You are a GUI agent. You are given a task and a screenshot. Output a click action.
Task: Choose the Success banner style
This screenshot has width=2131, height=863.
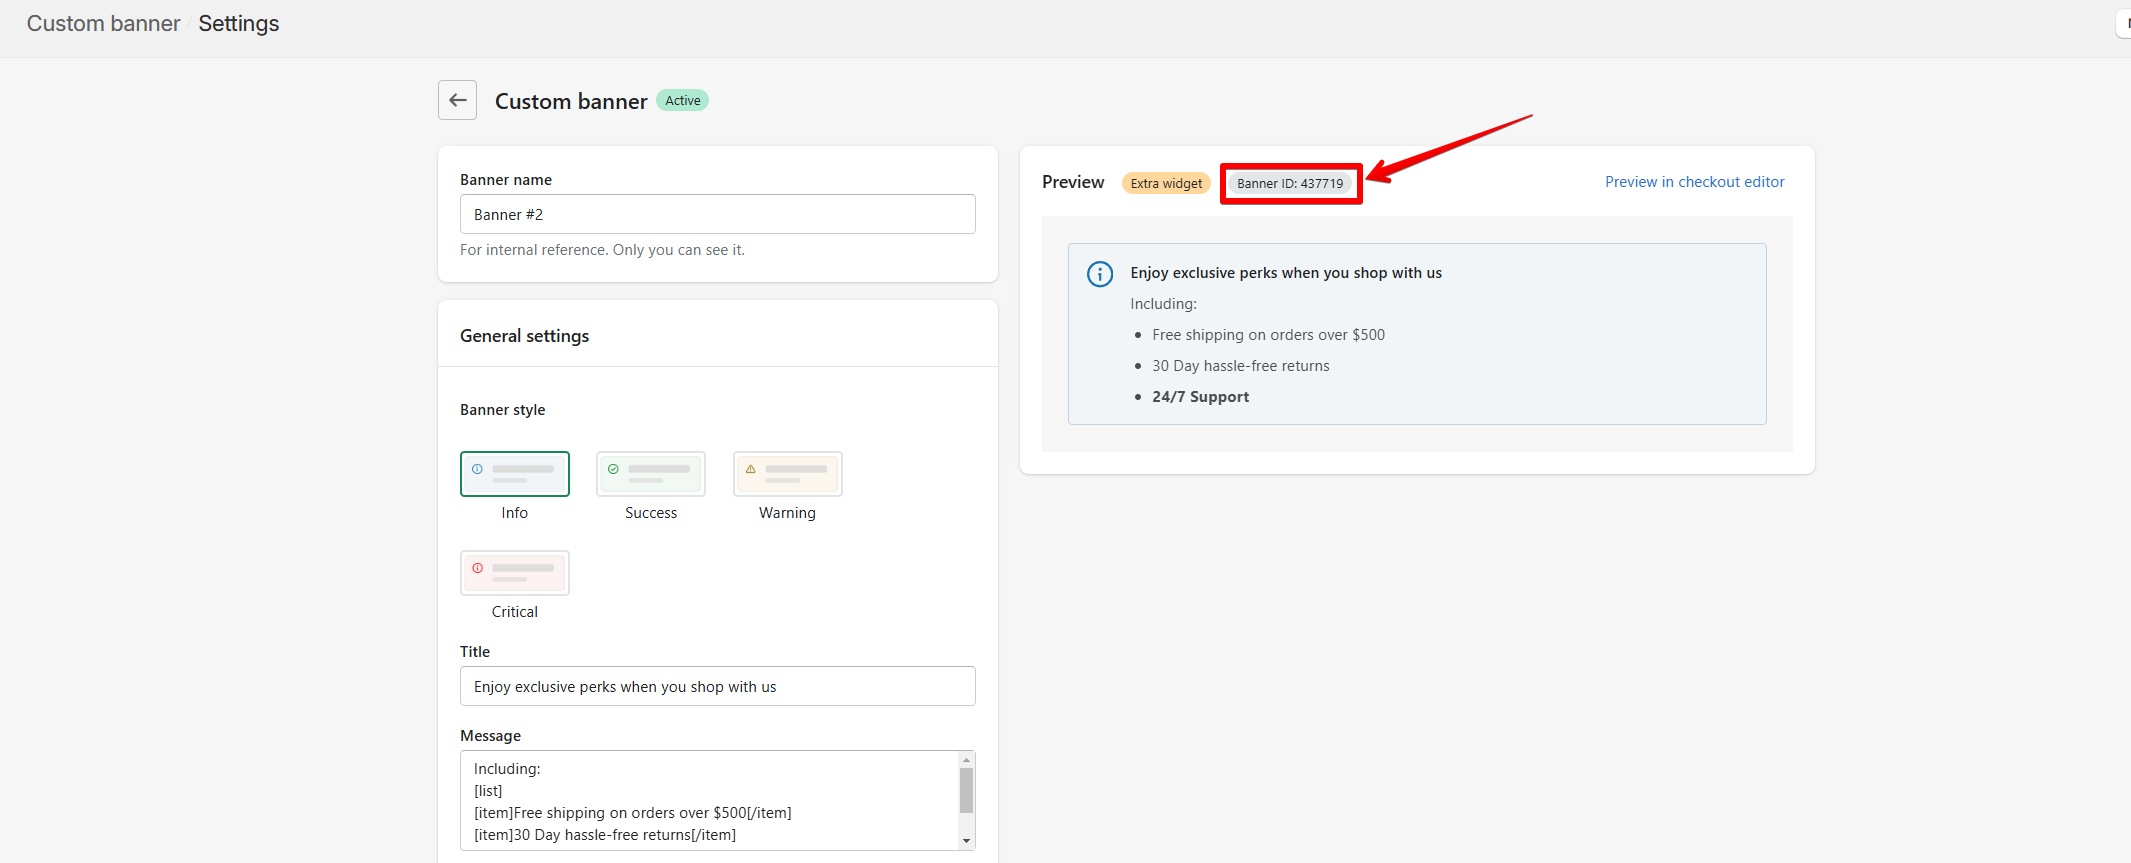point(650,474)
